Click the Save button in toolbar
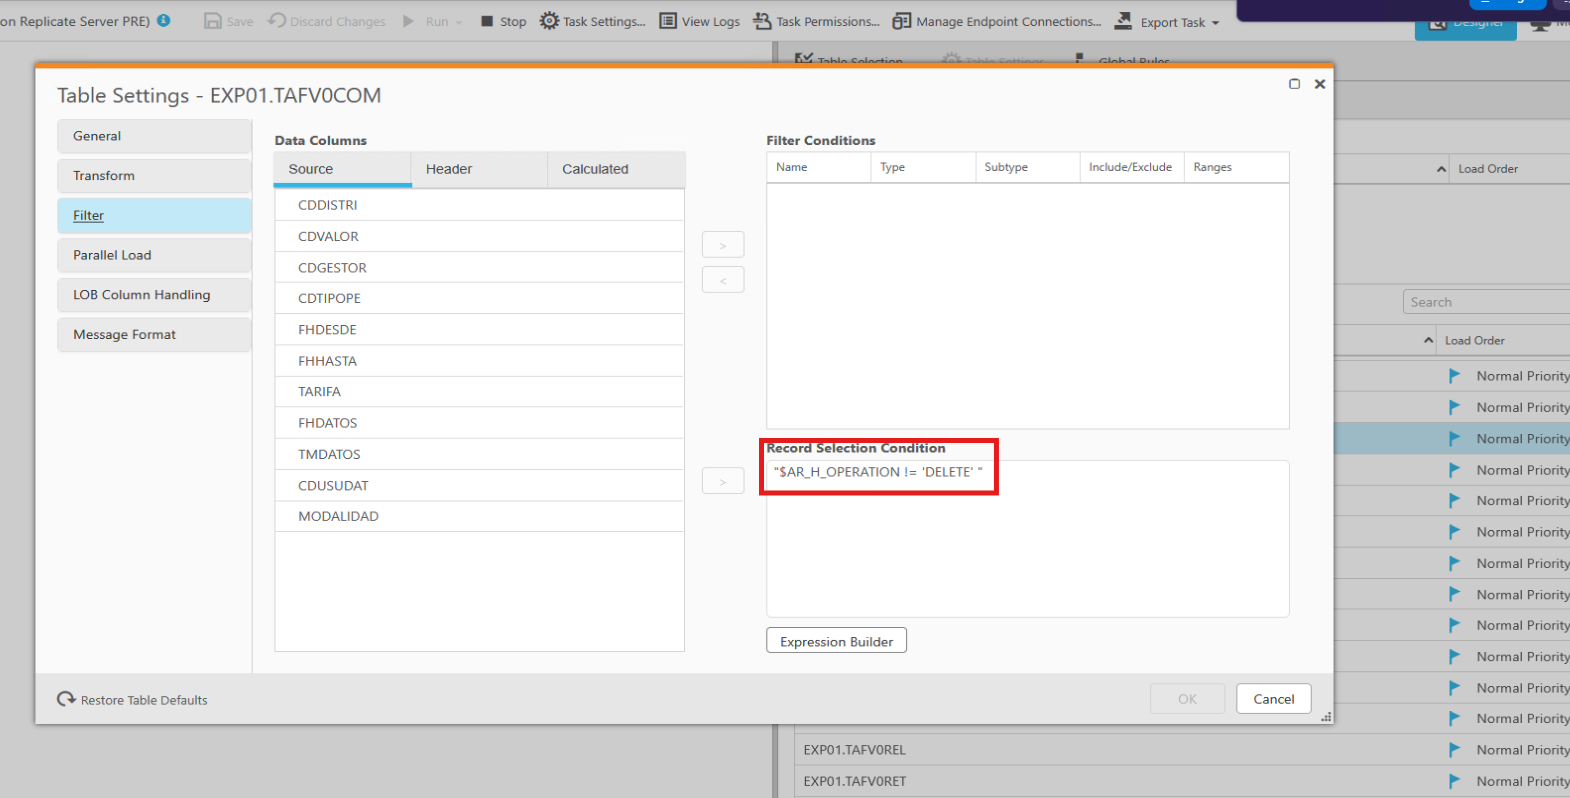Screen dimensions: 1570x798 coord(229,21)
